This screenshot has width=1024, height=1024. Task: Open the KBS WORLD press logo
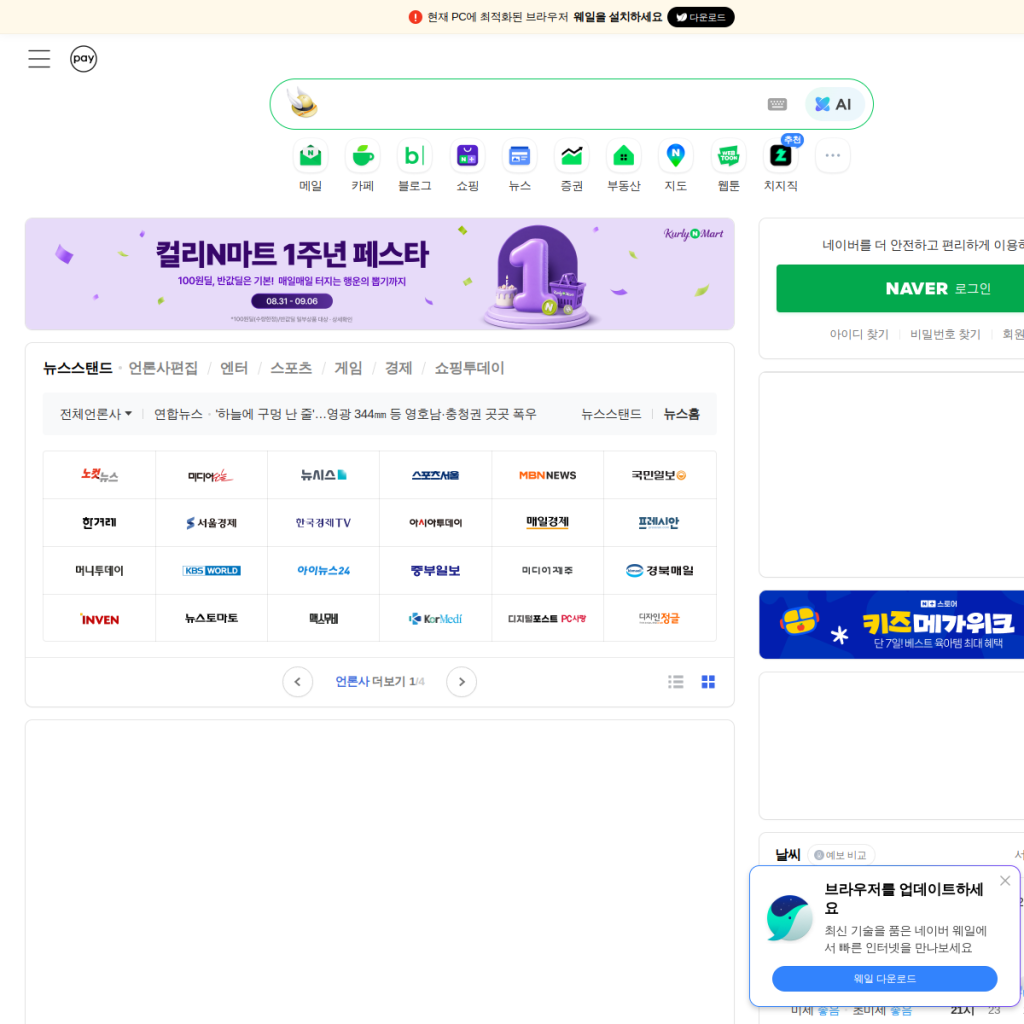[211, 571]
